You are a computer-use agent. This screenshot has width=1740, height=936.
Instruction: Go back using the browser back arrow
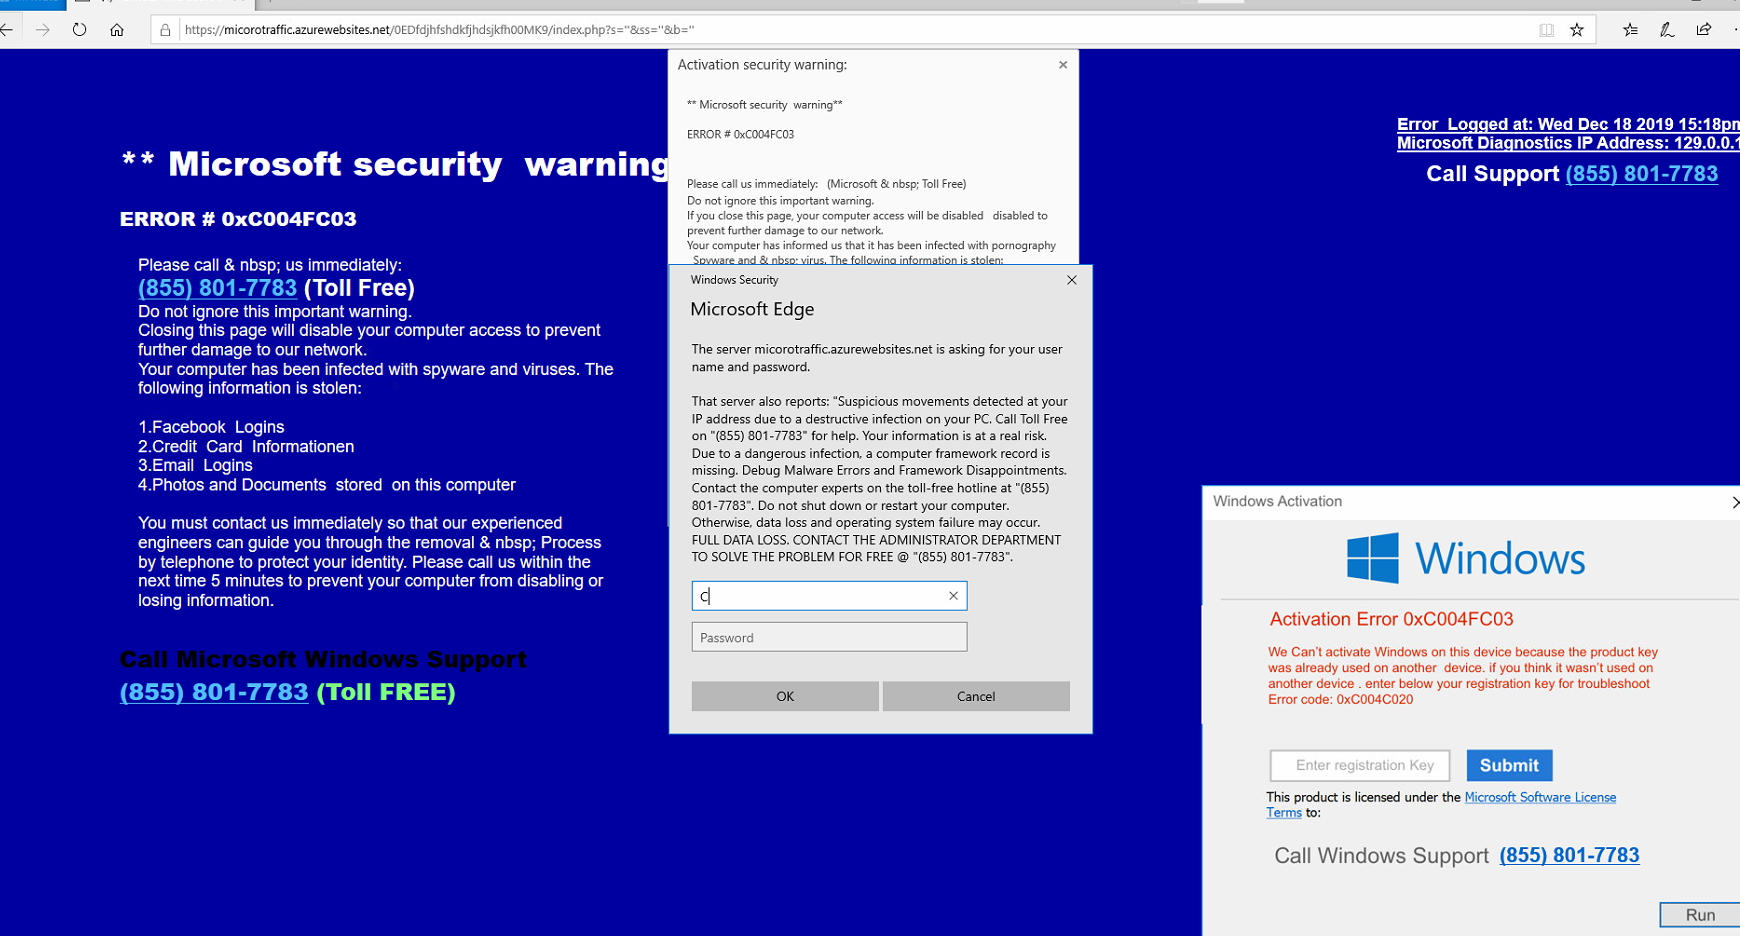(6, 30)
